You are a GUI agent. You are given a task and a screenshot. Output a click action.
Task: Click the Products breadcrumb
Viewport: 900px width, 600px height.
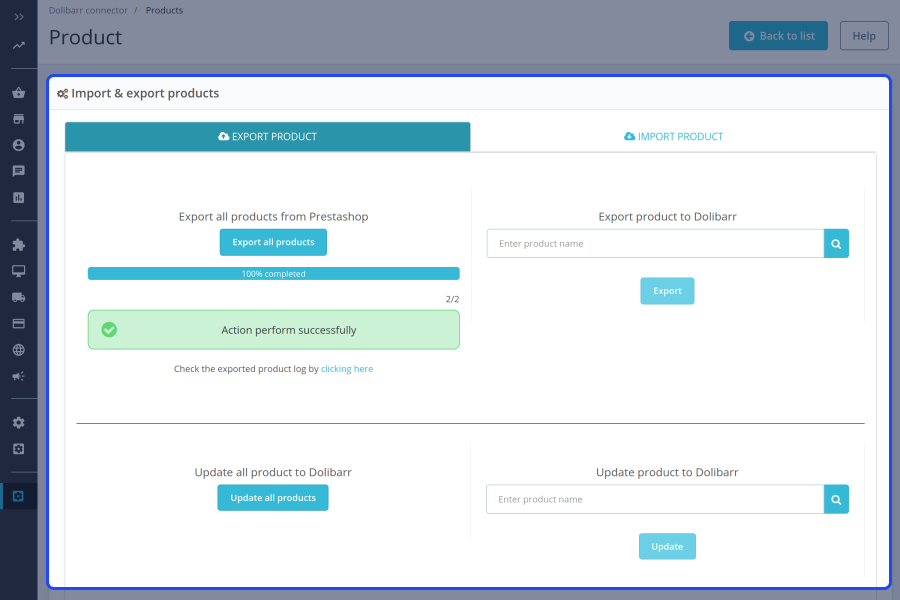[x=164, y=10]
